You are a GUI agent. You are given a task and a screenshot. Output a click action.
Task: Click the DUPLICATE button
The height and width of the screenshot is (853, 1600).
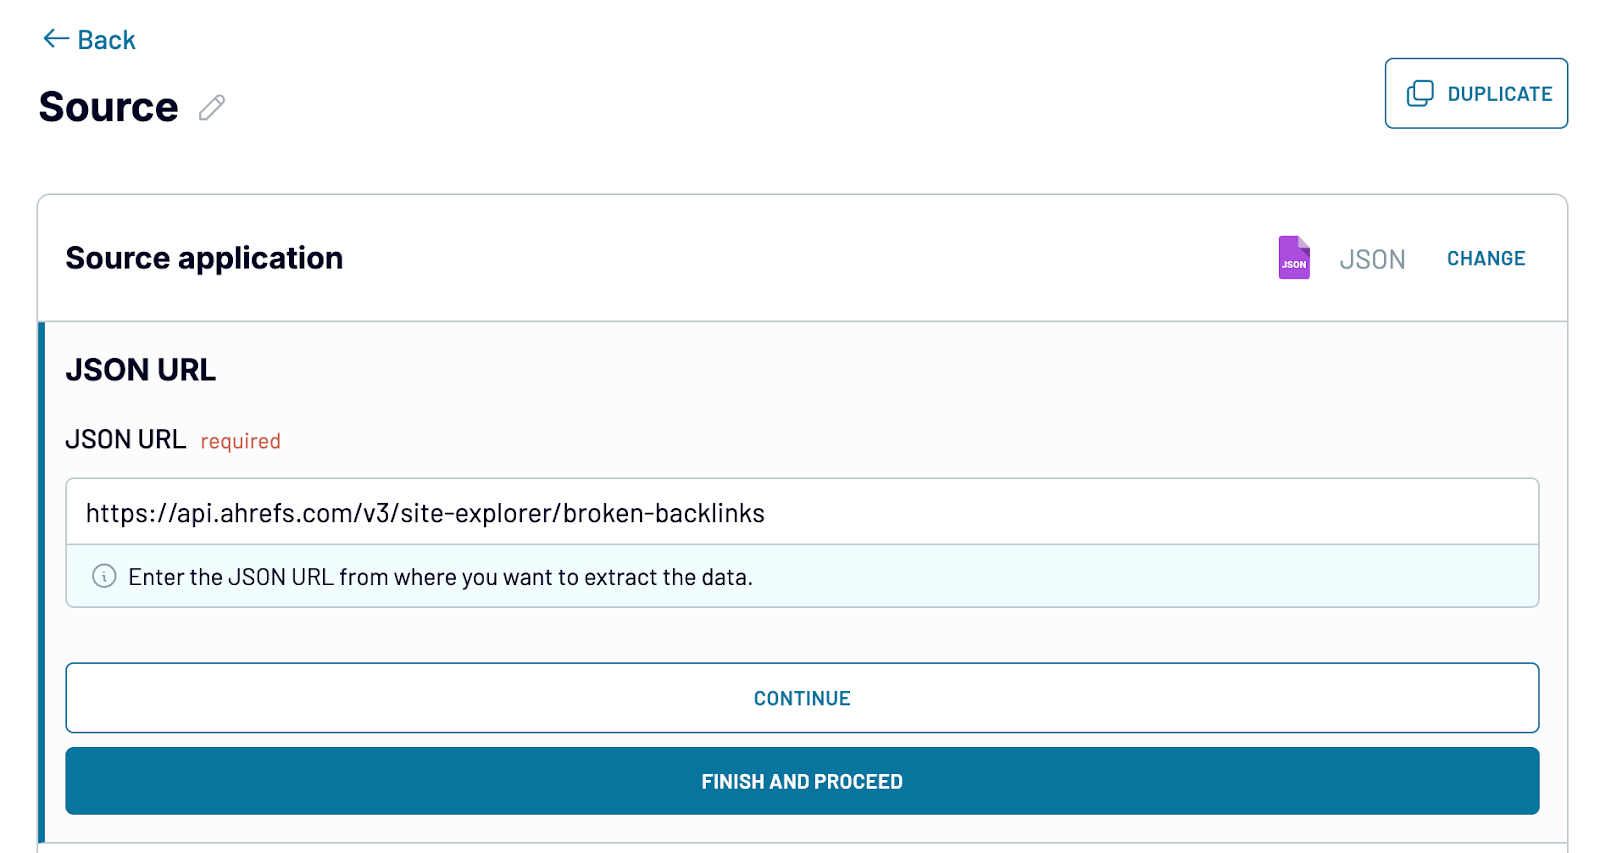(1476, 93)
